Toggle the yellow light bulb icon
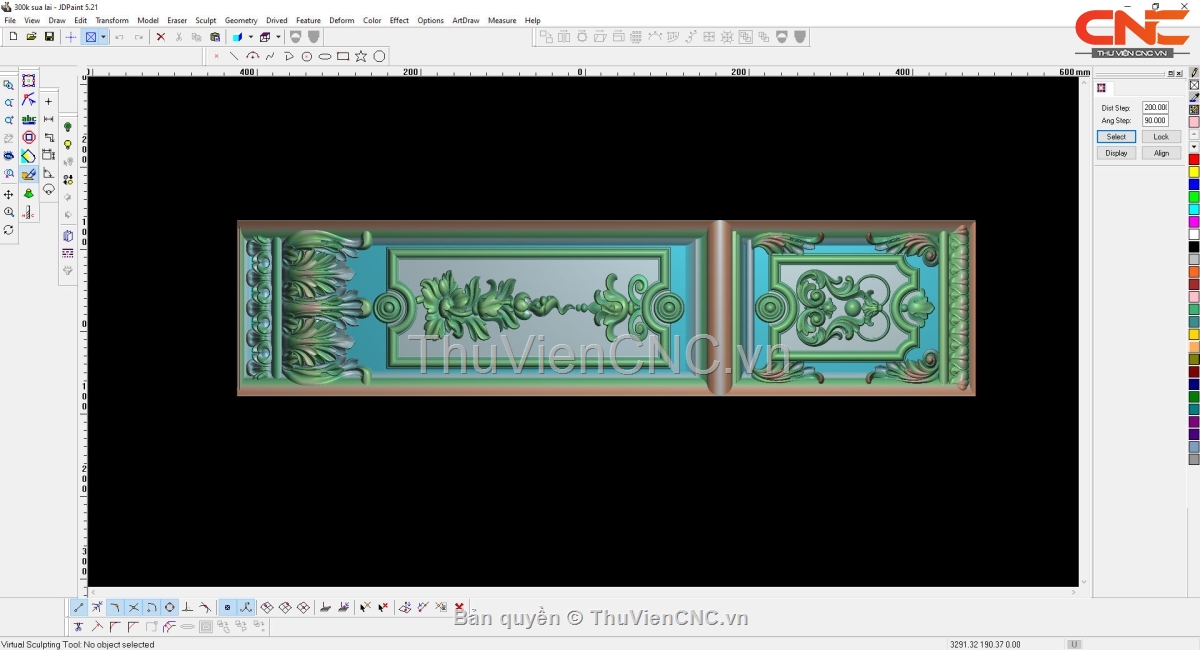This screenshot has height=650, width=1200. pos(68,145)
